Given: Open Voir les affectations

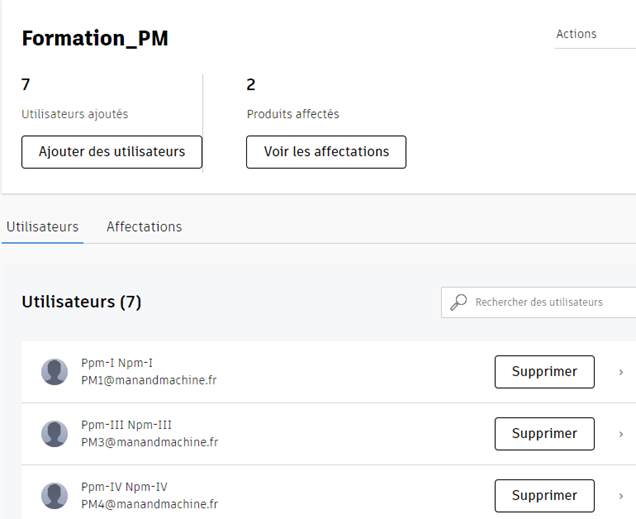Looking at the screenshot, I should pyautogui.click(x=326, y=152).
